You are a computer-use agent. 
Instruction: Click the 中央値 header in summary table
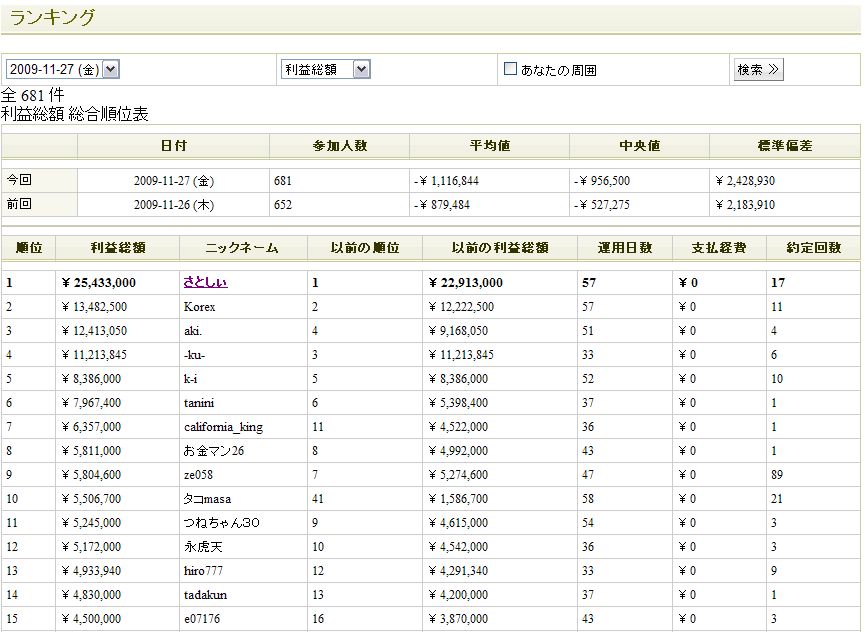coord(639,146)
